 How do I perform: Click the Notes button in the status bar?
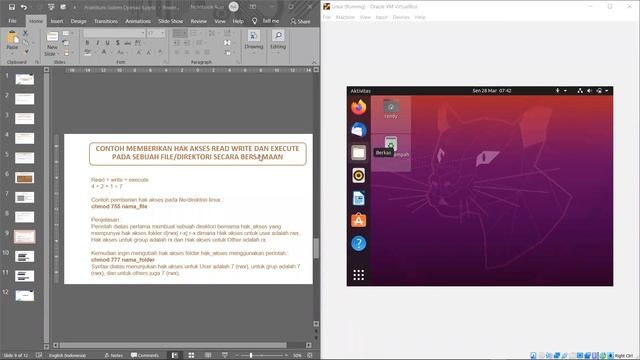(113, 356)
